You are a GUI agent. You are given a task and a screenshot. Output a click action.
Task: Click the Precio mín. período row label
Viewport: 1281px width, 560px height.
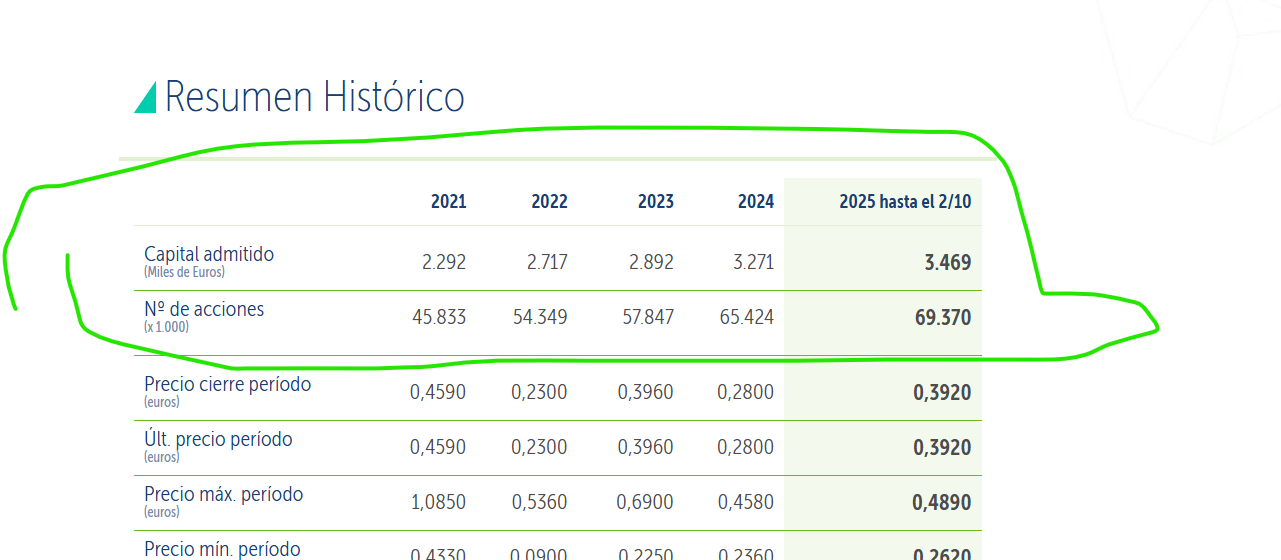click(x=222, y=549)
